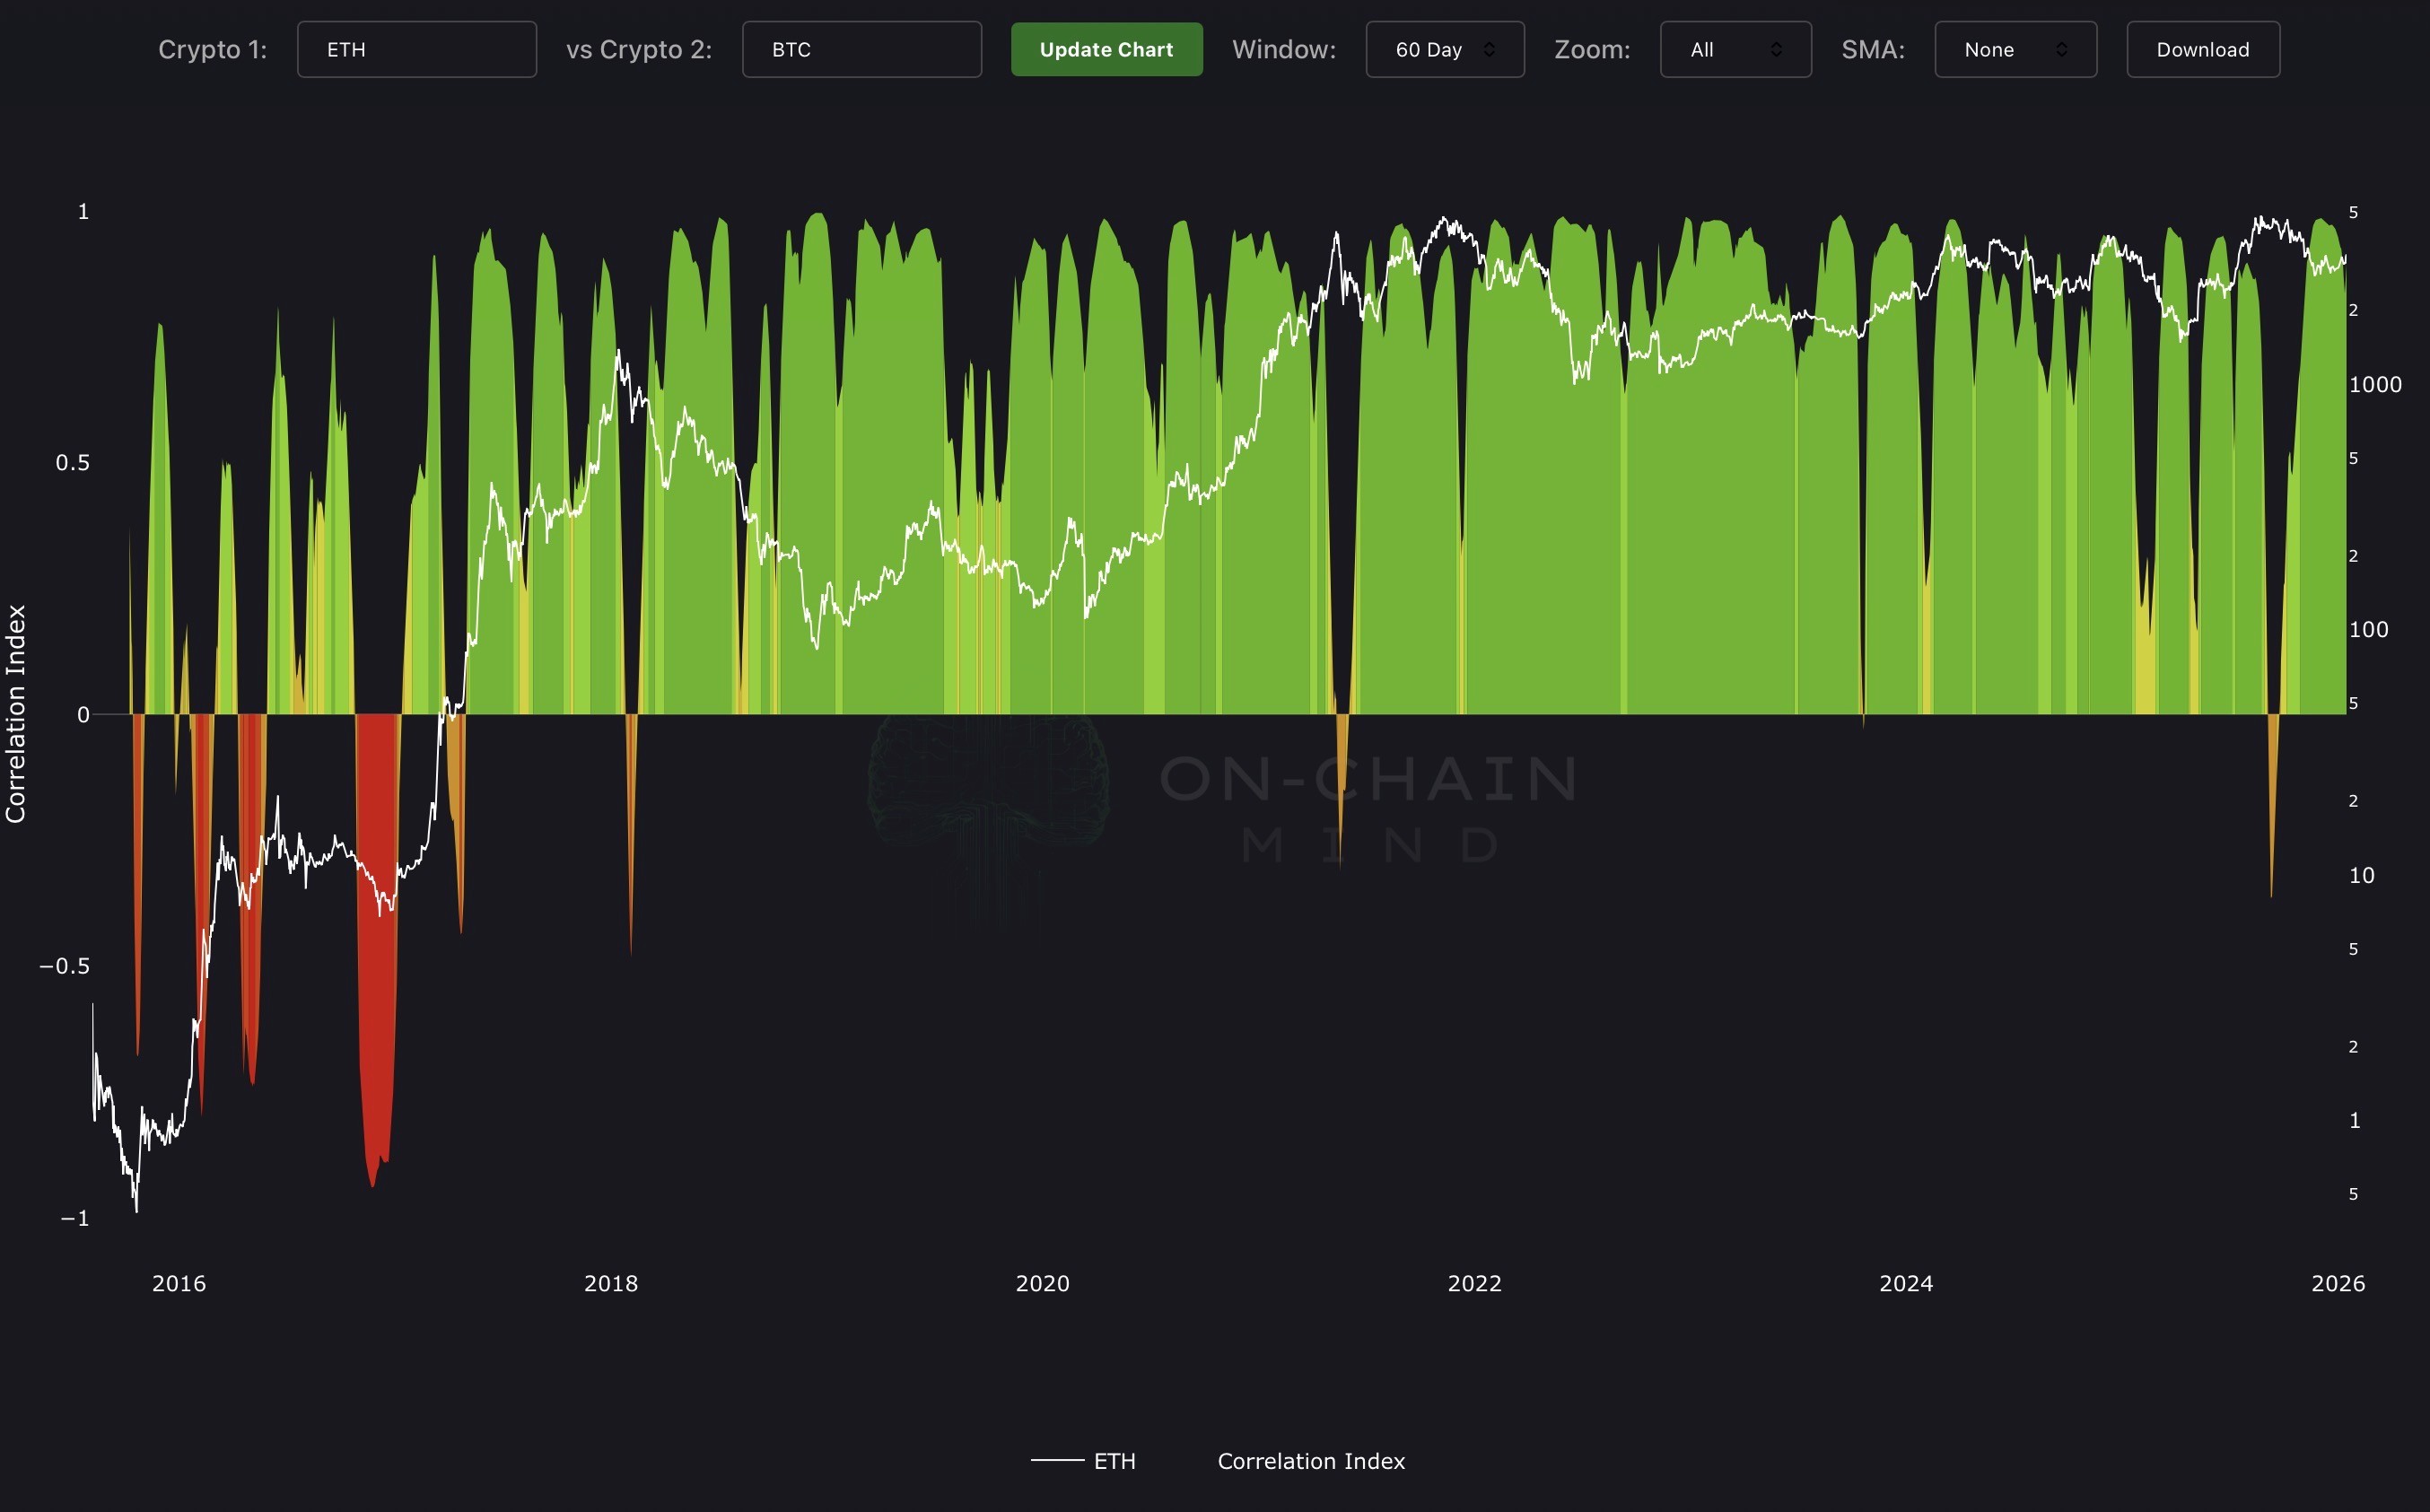Click the up-down arrows on Window selector
The width and height of the screenshot is (2430, 1512).
click(1489, 49)
